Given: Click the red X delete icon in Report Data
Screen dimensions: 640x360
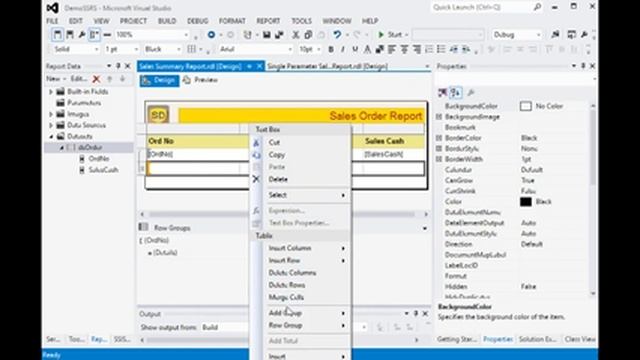Looking at the screenshot, I should point(96,79).
